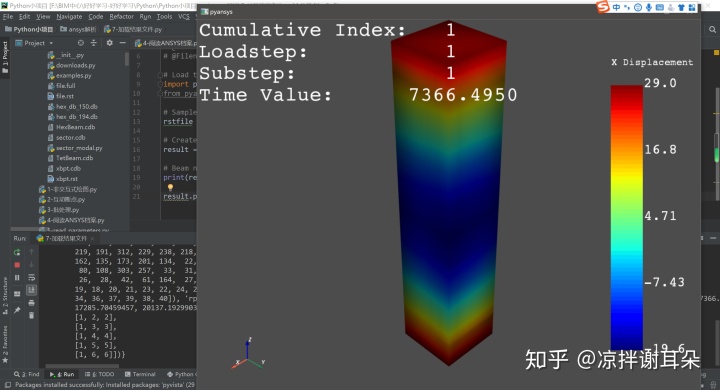Select file.rst in the project tree

(x=61, y=96)
